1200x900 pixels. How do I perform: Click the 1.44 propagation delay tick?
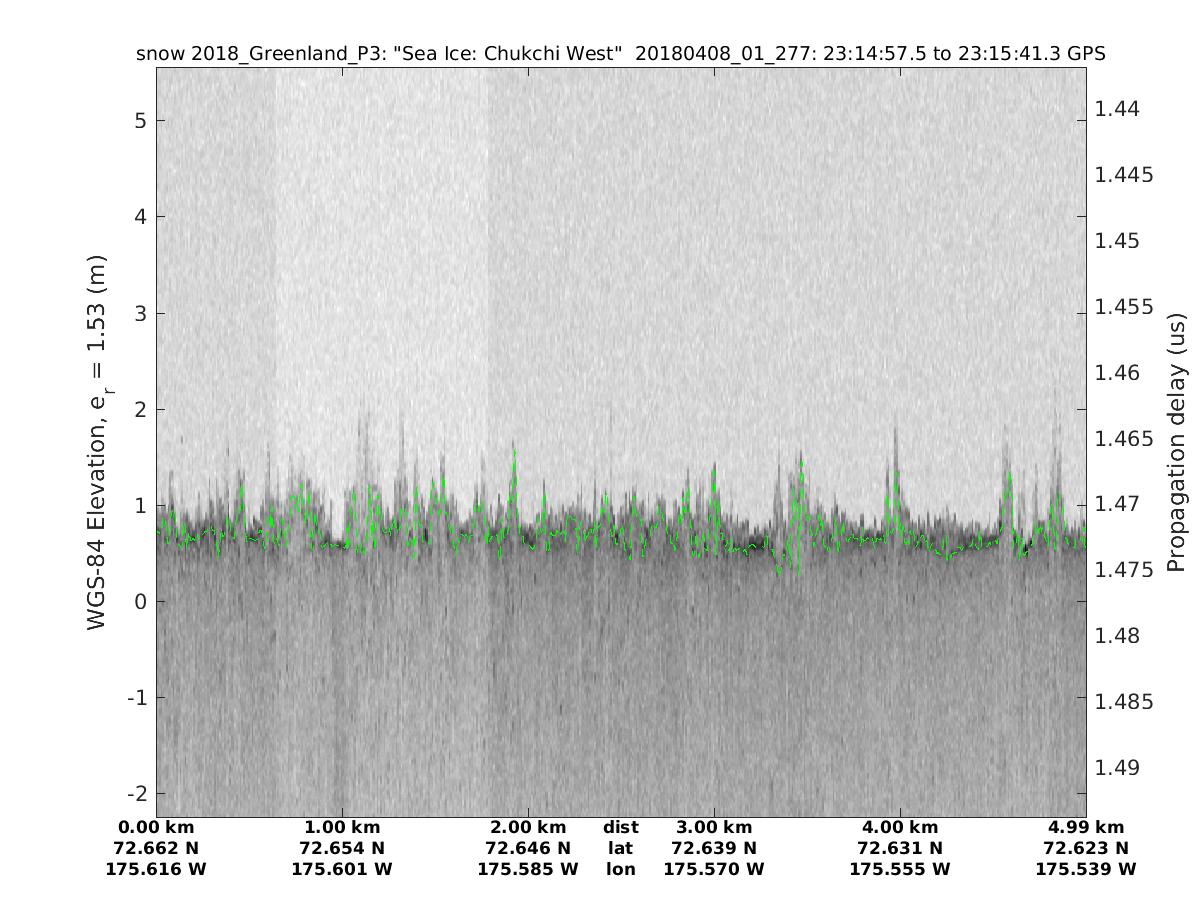(1117, 109)
